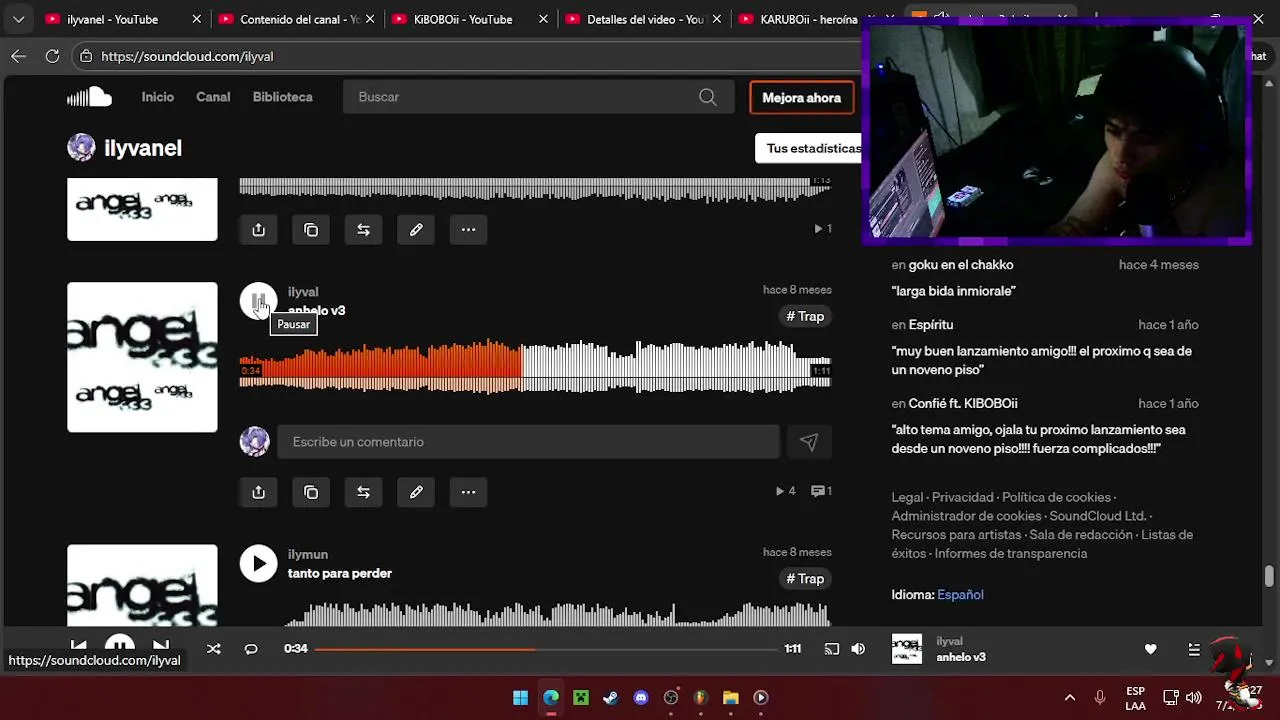Go back with the browser arrow
Image resolution: width=1280 pixels, height=720 pixels.
tap(18, 56)
